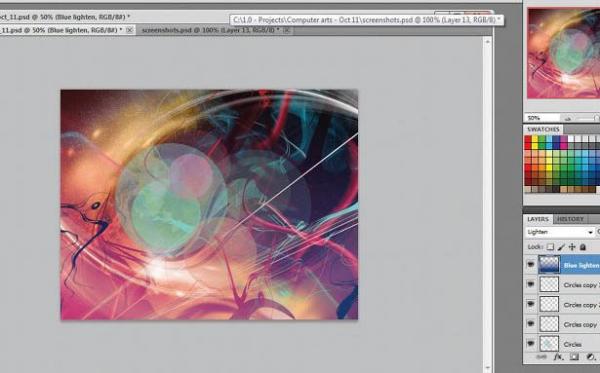
Task: Click the navigator zoom out mountain icon
Action: [568, 119]
